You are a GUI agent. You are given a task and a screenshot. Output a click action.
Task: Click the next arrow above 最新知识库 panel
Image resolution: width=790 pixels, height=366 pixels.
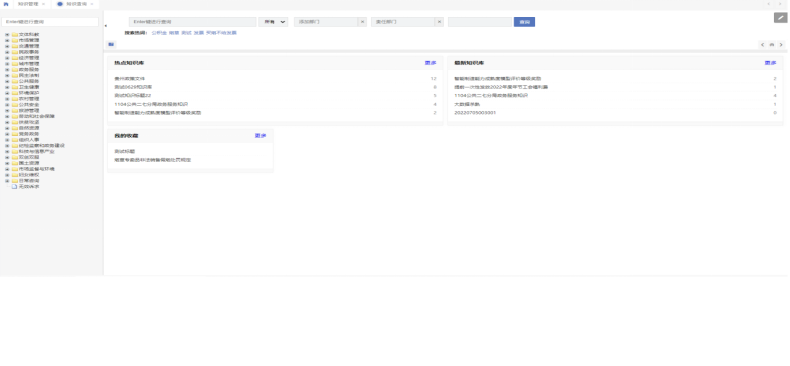coord(781,45)
